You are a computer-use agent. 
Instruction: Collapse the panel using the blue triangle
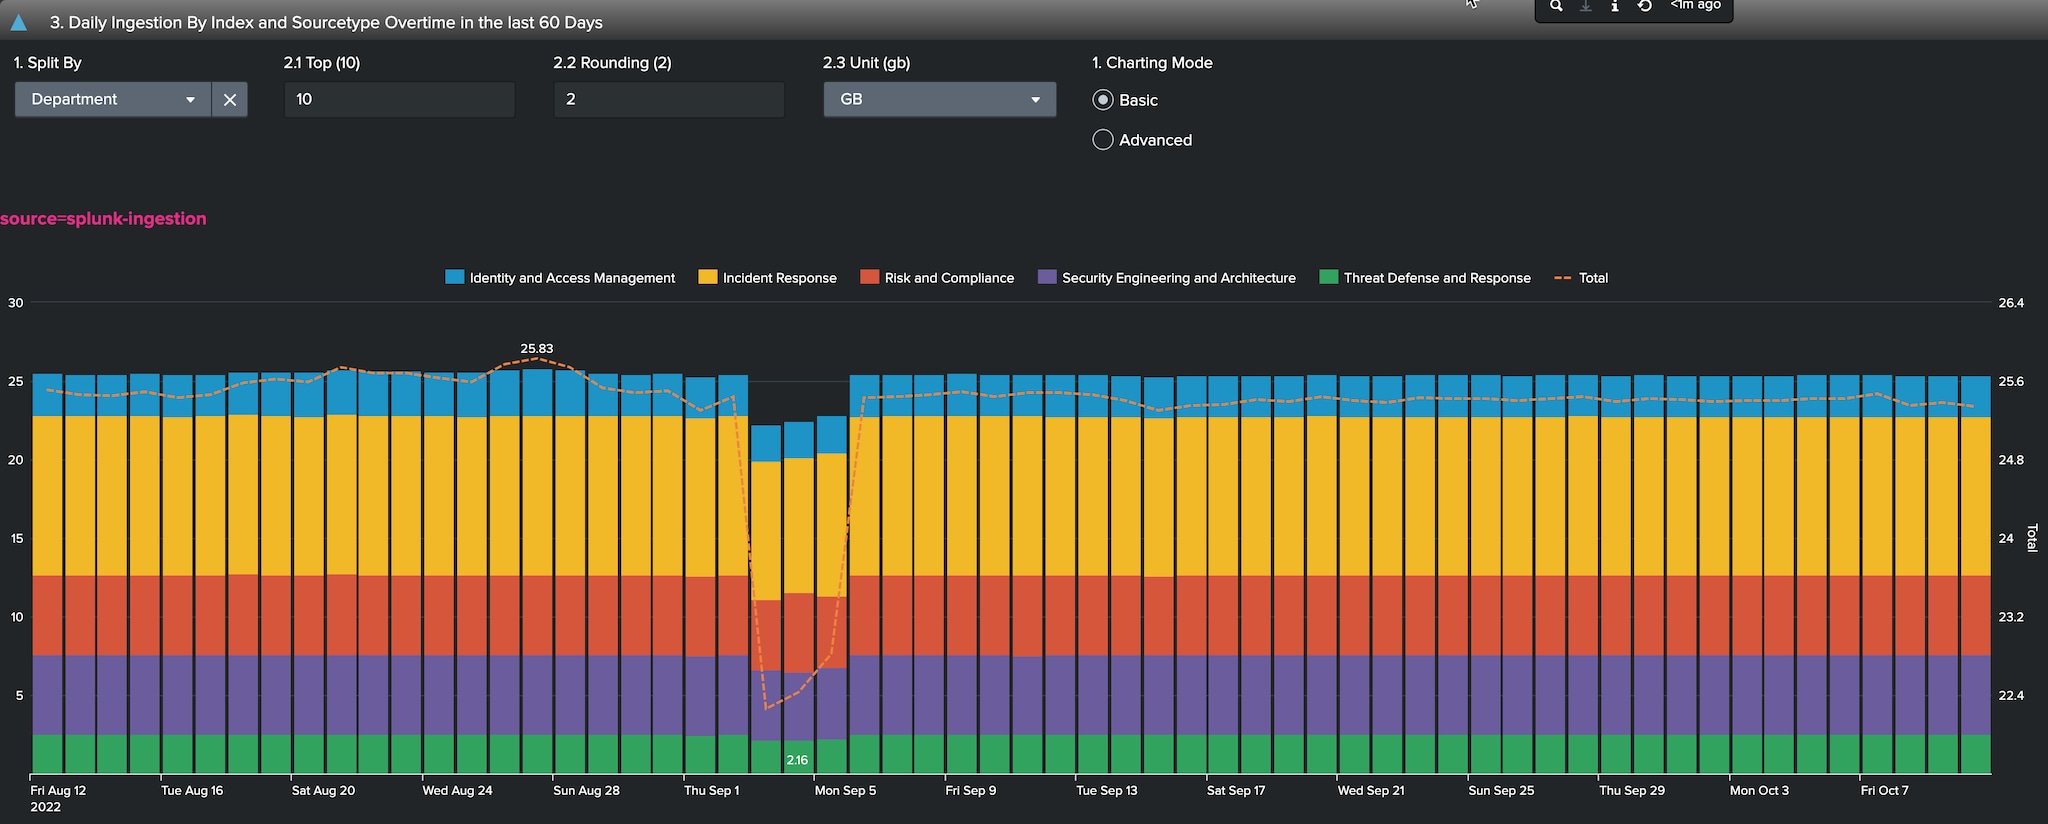point(18,22)
